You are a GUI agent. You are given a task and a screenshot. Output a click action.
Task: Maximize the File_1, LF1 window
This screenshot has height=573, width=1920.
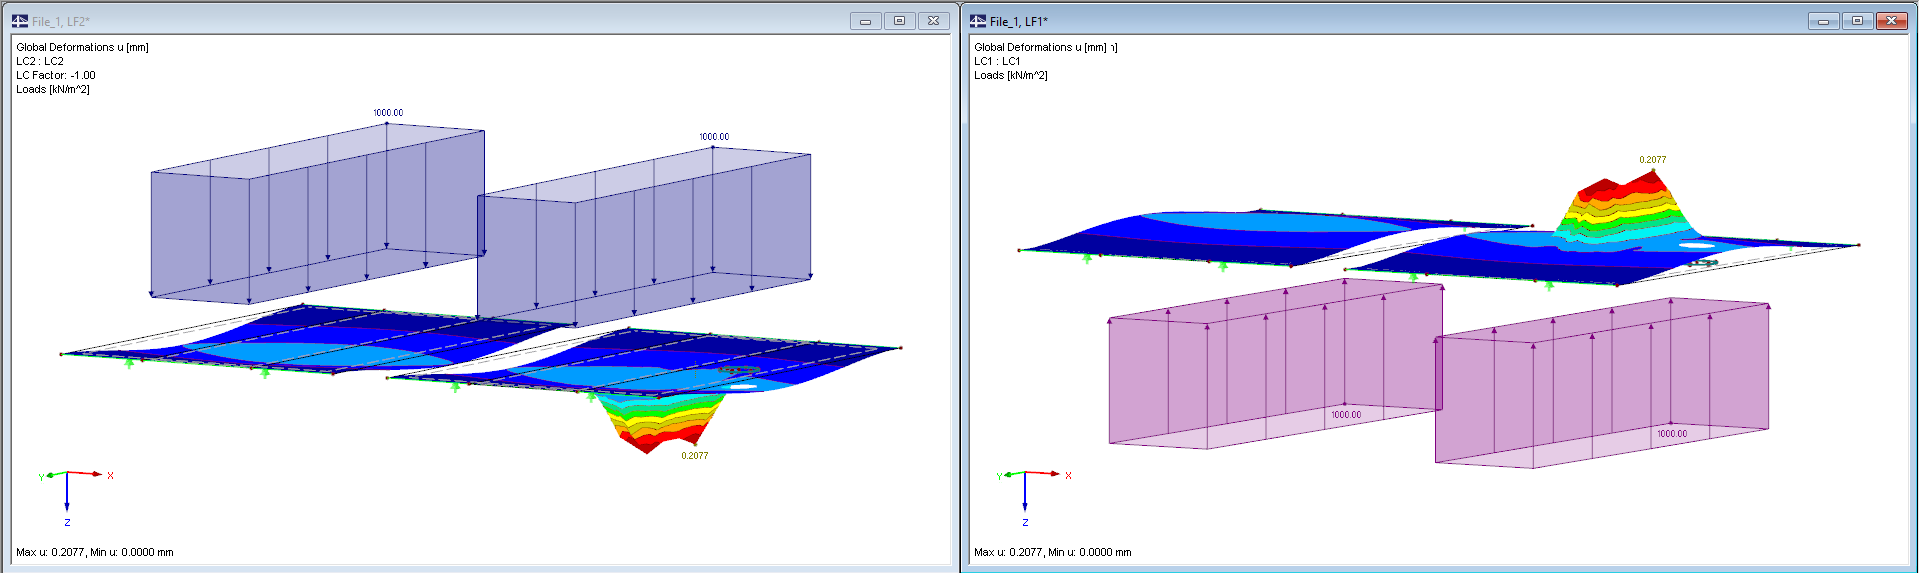coord(1857,21)
